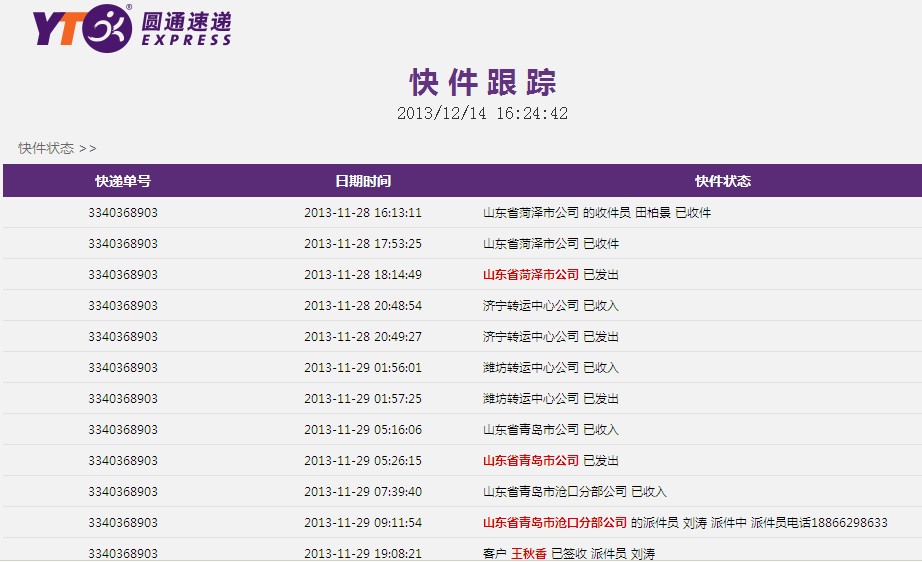This screenshot has width=922, height=562.
Task: Select the date 2013-11-28 16:13:11
Action: pyautogui.click(x=363, y=213)
